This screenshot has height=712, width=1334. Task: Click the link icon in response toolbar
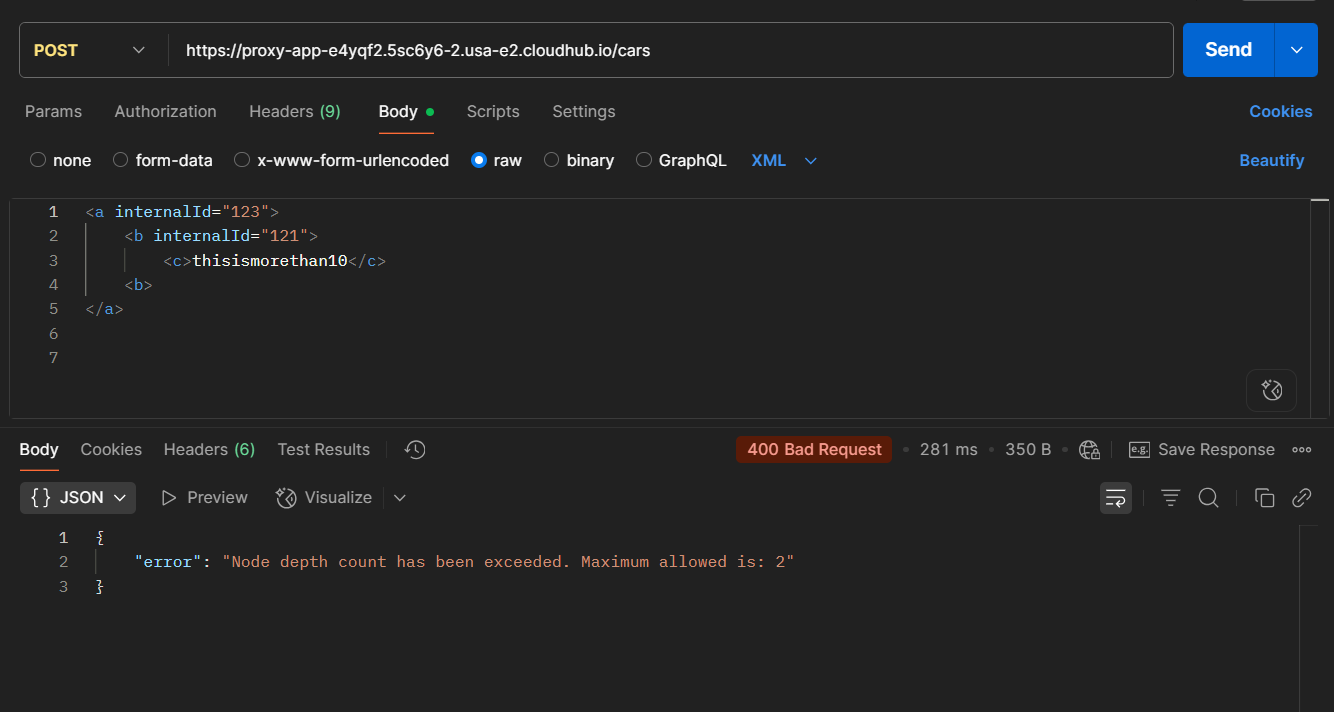tap(1301, 497)
